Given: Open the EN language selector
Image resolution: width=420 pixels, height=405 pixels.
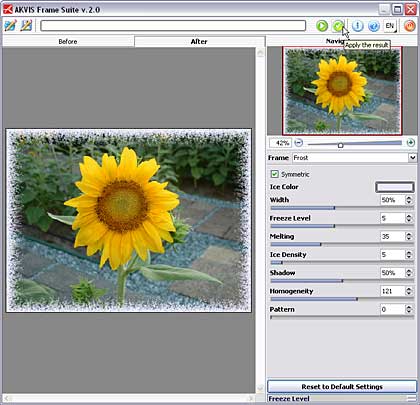Looking at the screenshot, I should click(390, 26).
